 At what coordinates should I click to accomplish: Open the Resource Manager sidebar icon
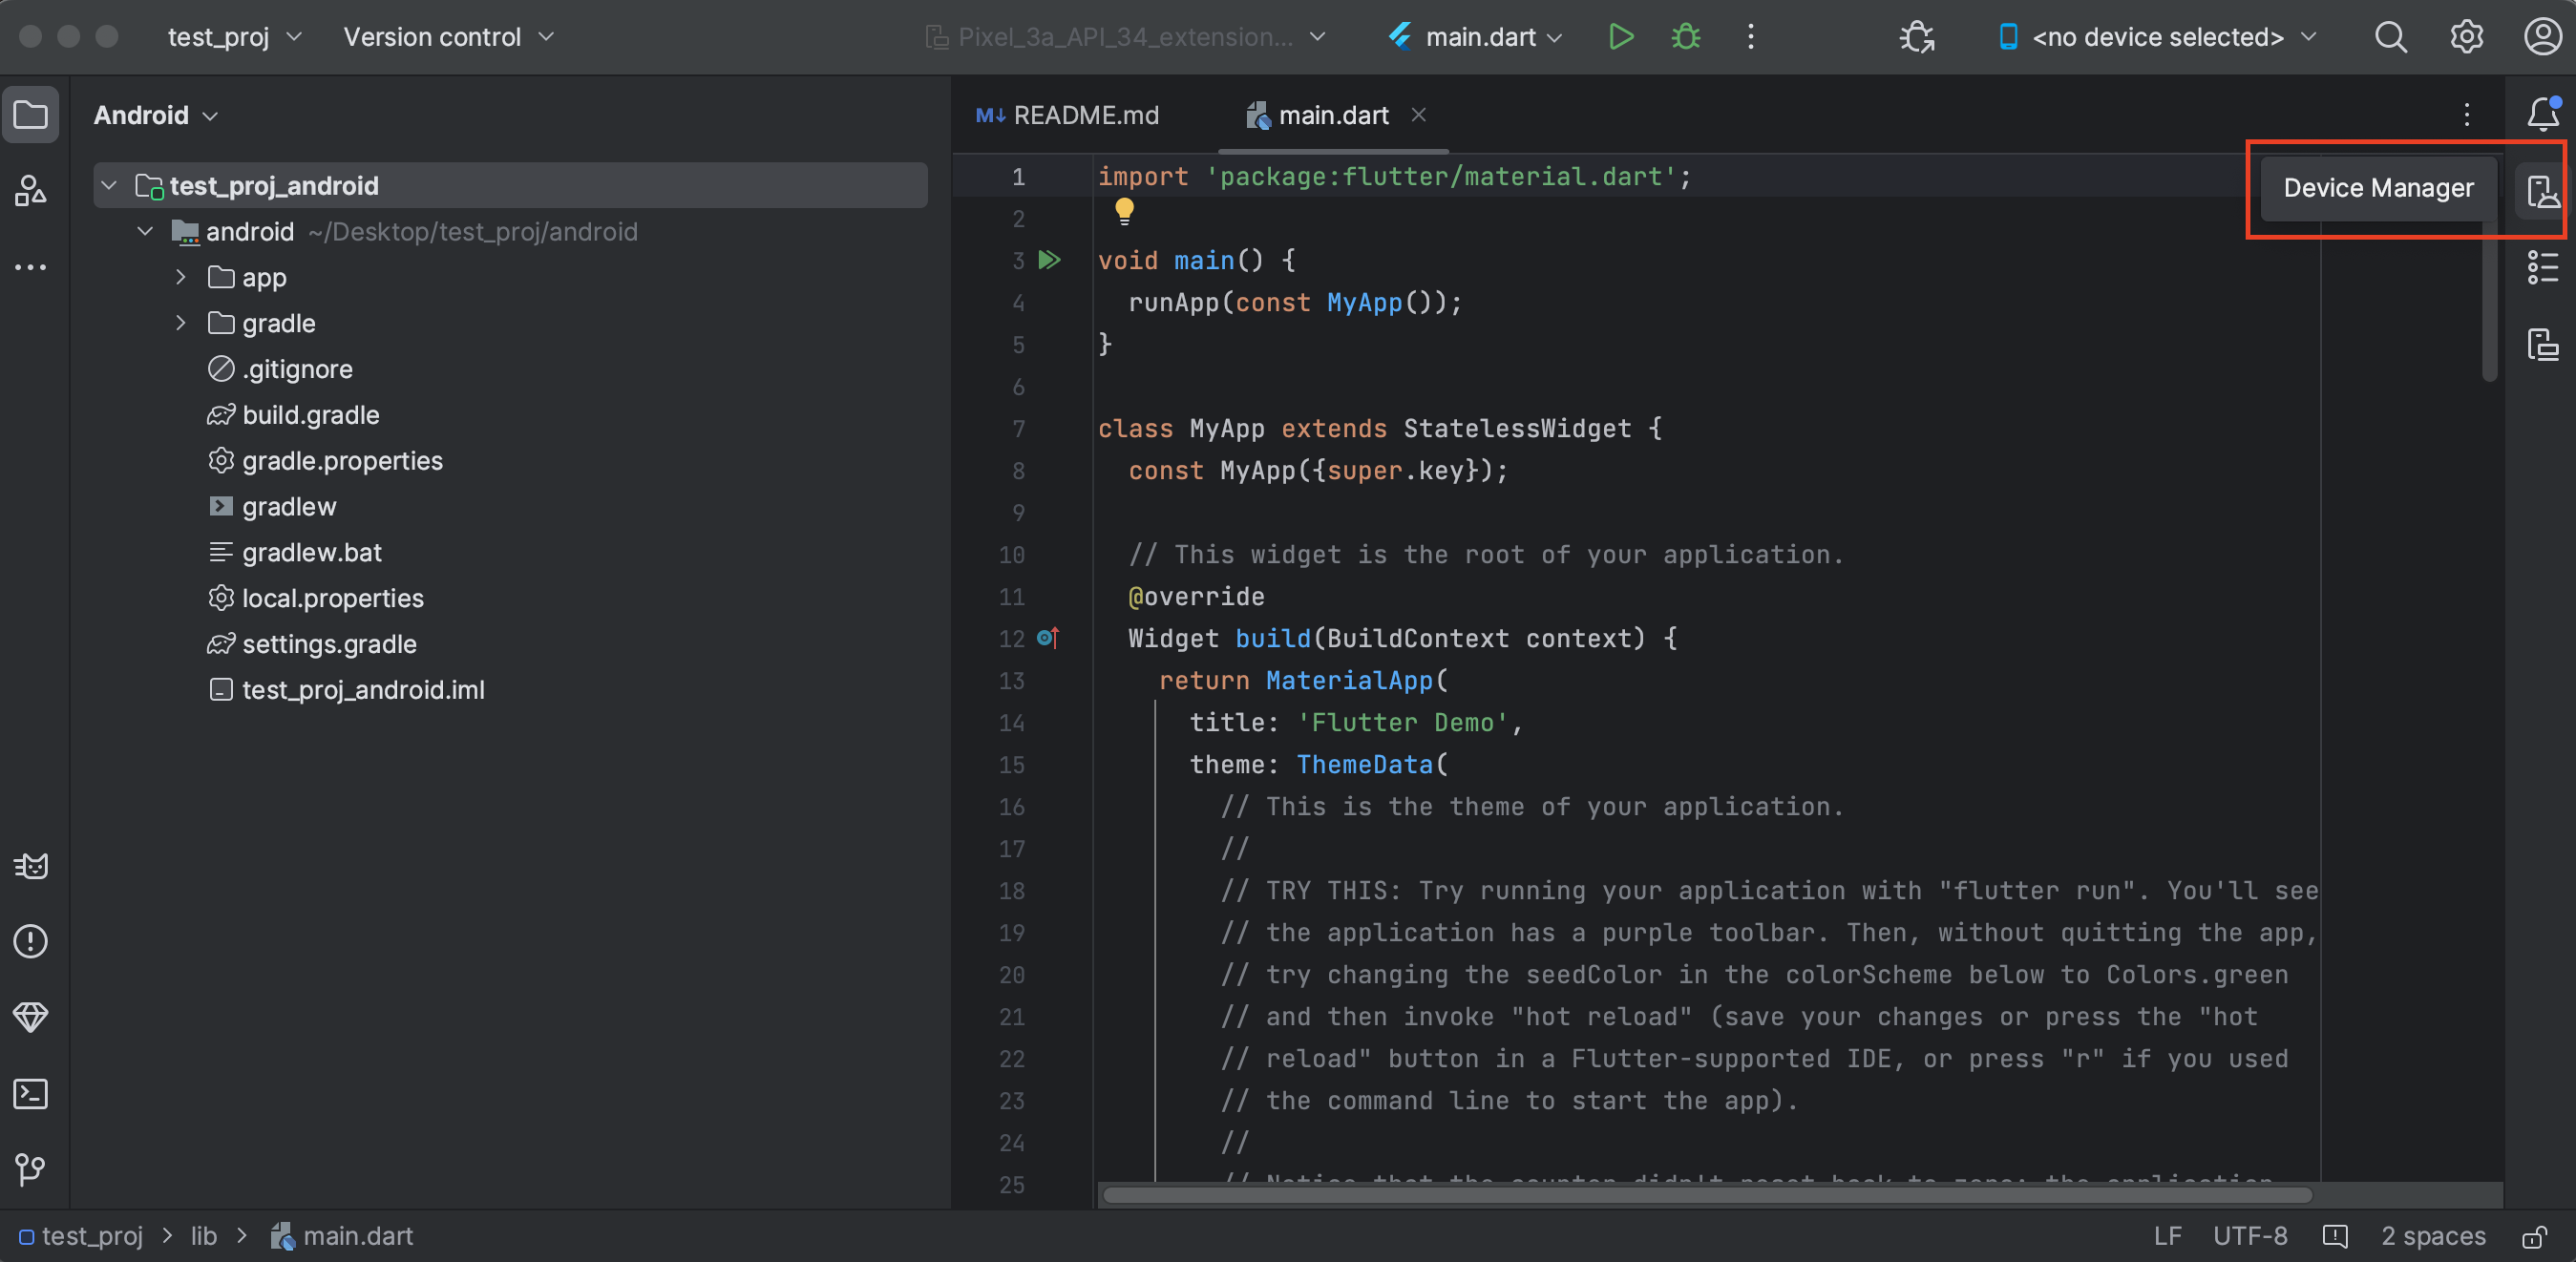click(30, 190)
